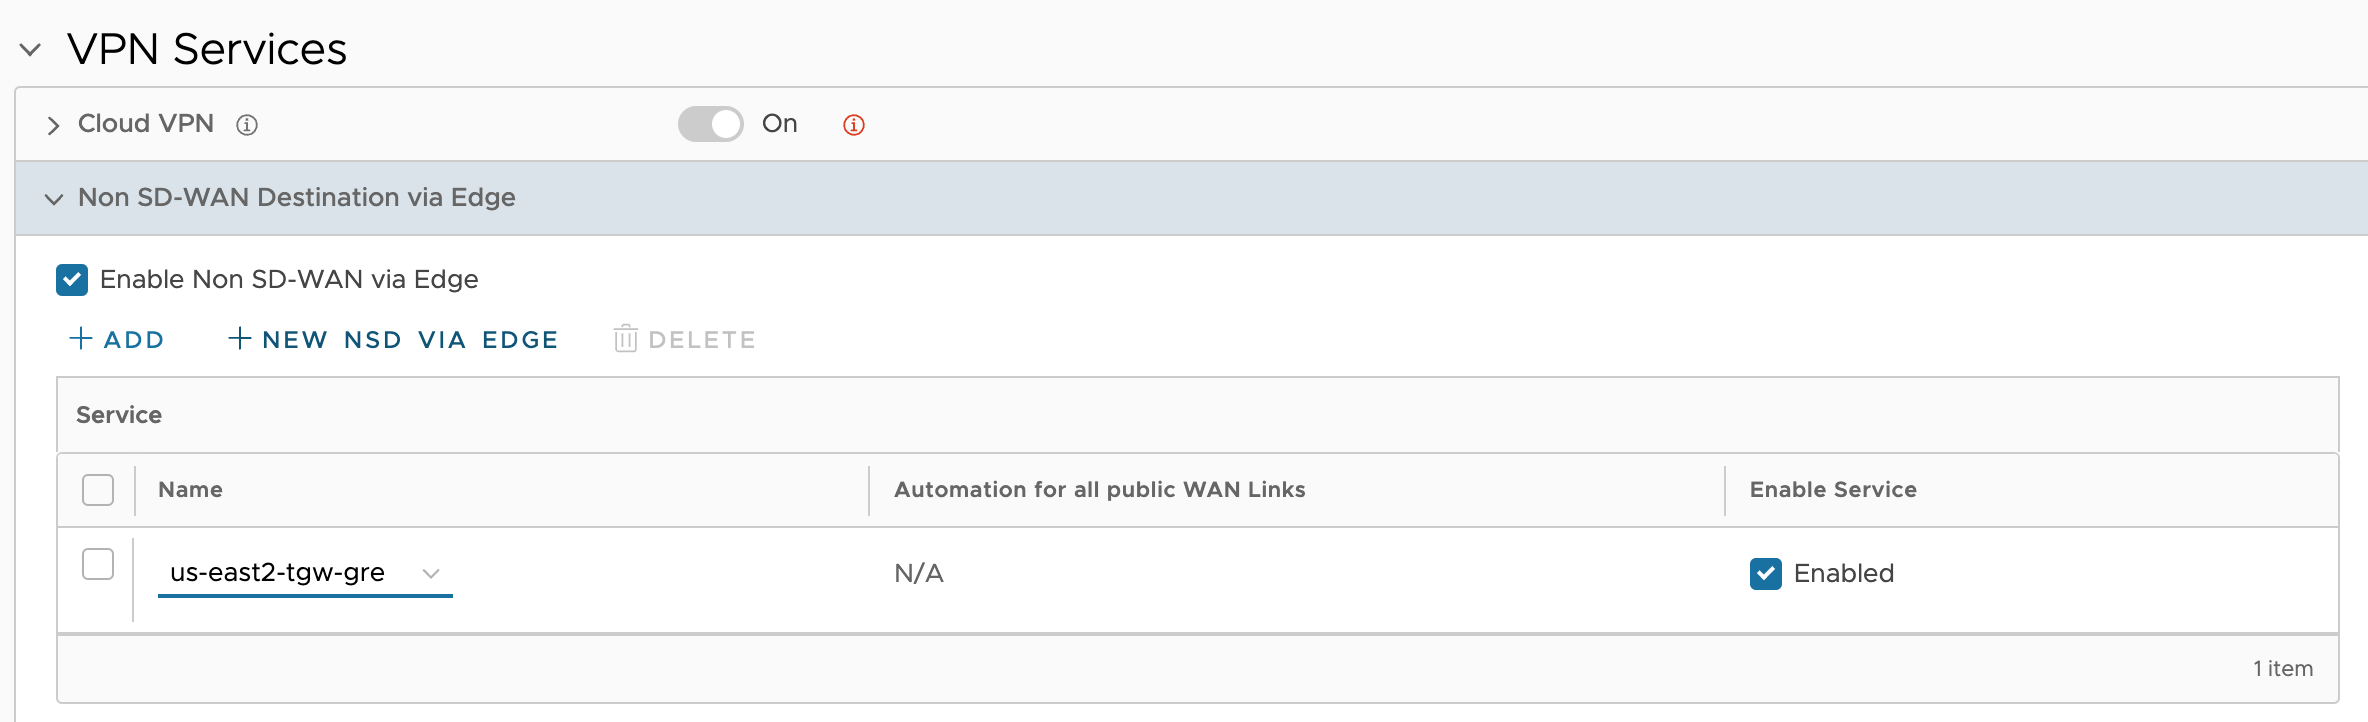Click the red warning info icon
Screen dimensions: 2368x722
(x=854, y=125)
